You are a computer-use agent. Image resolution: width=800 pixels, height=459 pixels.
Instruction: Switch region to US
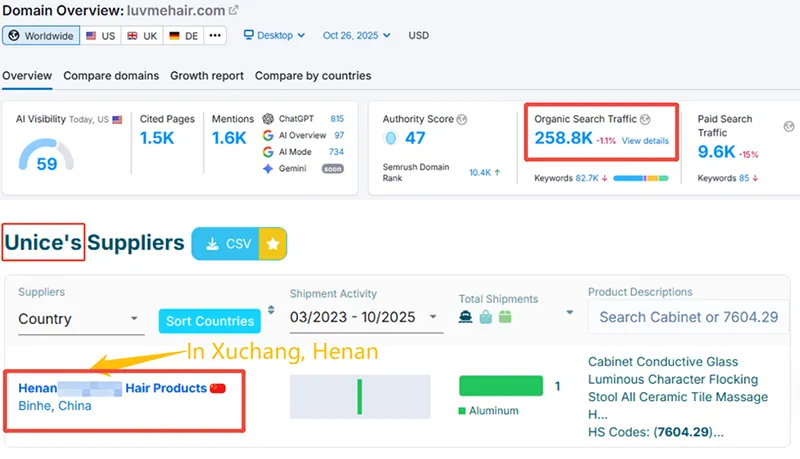pyautogui.click(x=101, y=35)
